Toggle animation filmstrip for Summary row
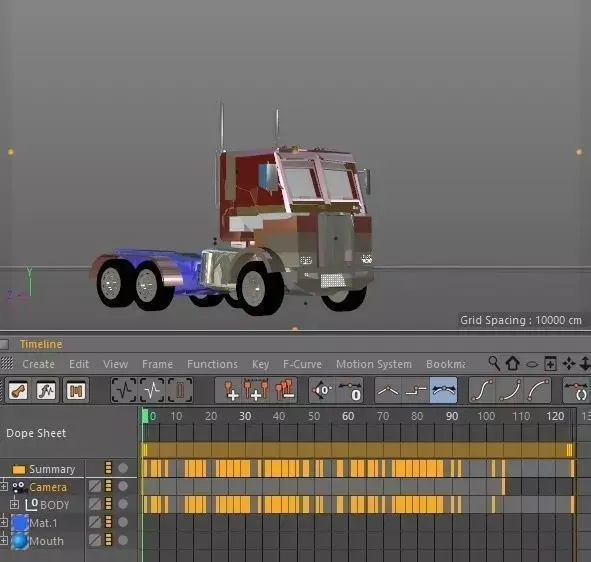The height and width of the screenshot is (562, 591). click(x=109, y=468)
